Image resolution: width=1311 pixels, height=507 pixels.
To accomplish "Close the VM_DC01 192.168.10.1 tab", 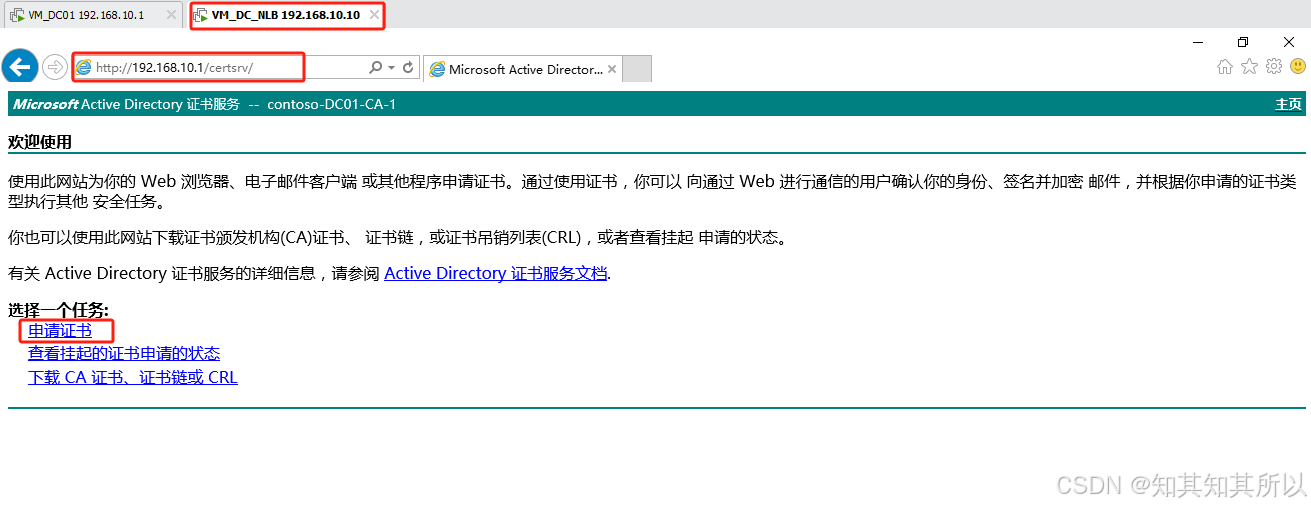I will pos(171,15).
